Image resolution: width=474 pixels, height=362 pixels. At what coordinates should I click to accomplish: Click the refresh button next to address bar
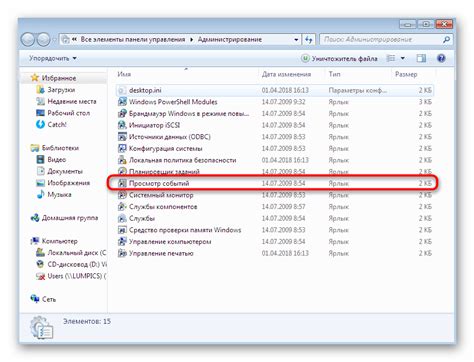pyautogui.click(x=309, y=40)
